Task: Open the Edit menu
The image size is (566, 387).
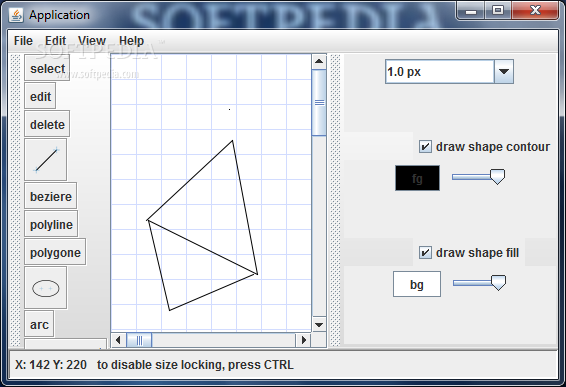Action: pyautogui.click(x=55, y=41)
